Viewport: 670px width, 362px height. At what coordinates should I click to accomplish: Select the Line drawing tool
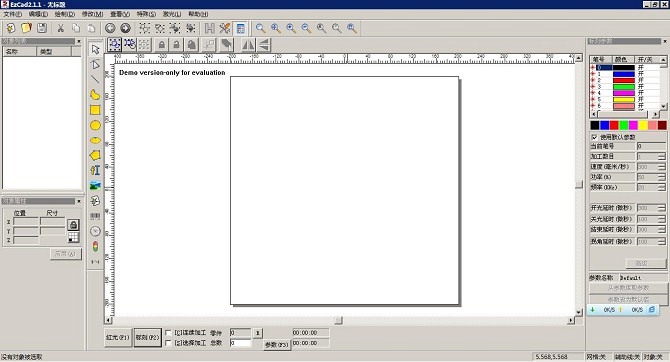[x=95, y=79]
